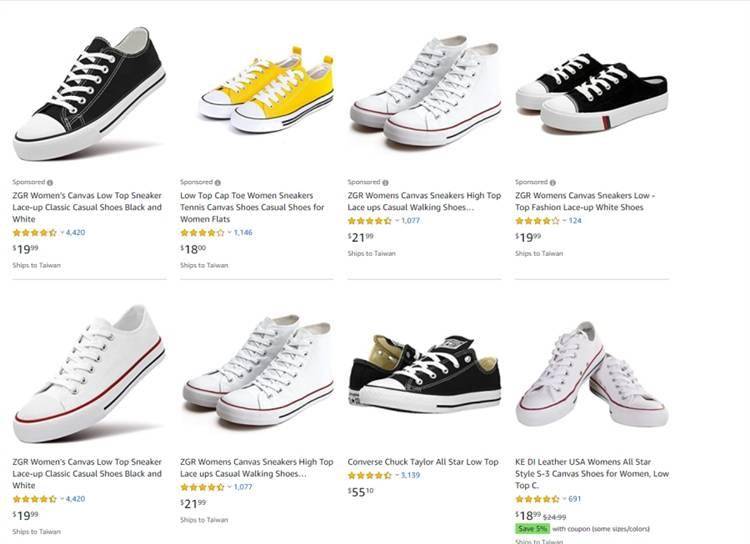The image size is (750, 544).
Task: Open the Converse Chuck Taylor All Star Low Top title
Action: (x=423, y=462)
